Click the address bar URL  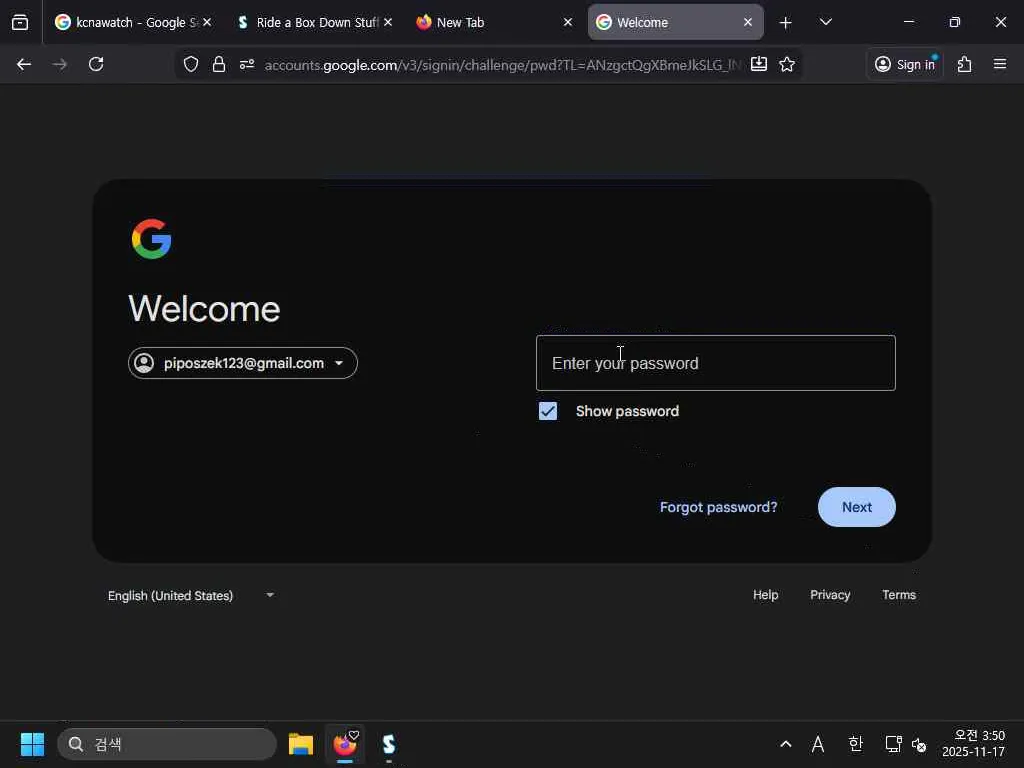tap(502, 65)
